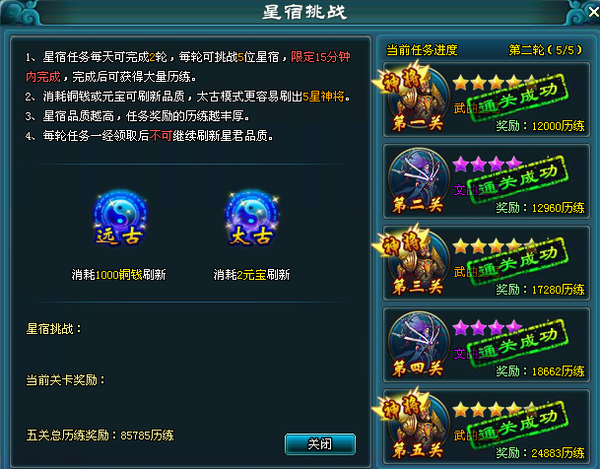600x469 pixels.
Task: Click 消耗1000铜钱刷新 text
Action: click(x=119, y=274)
